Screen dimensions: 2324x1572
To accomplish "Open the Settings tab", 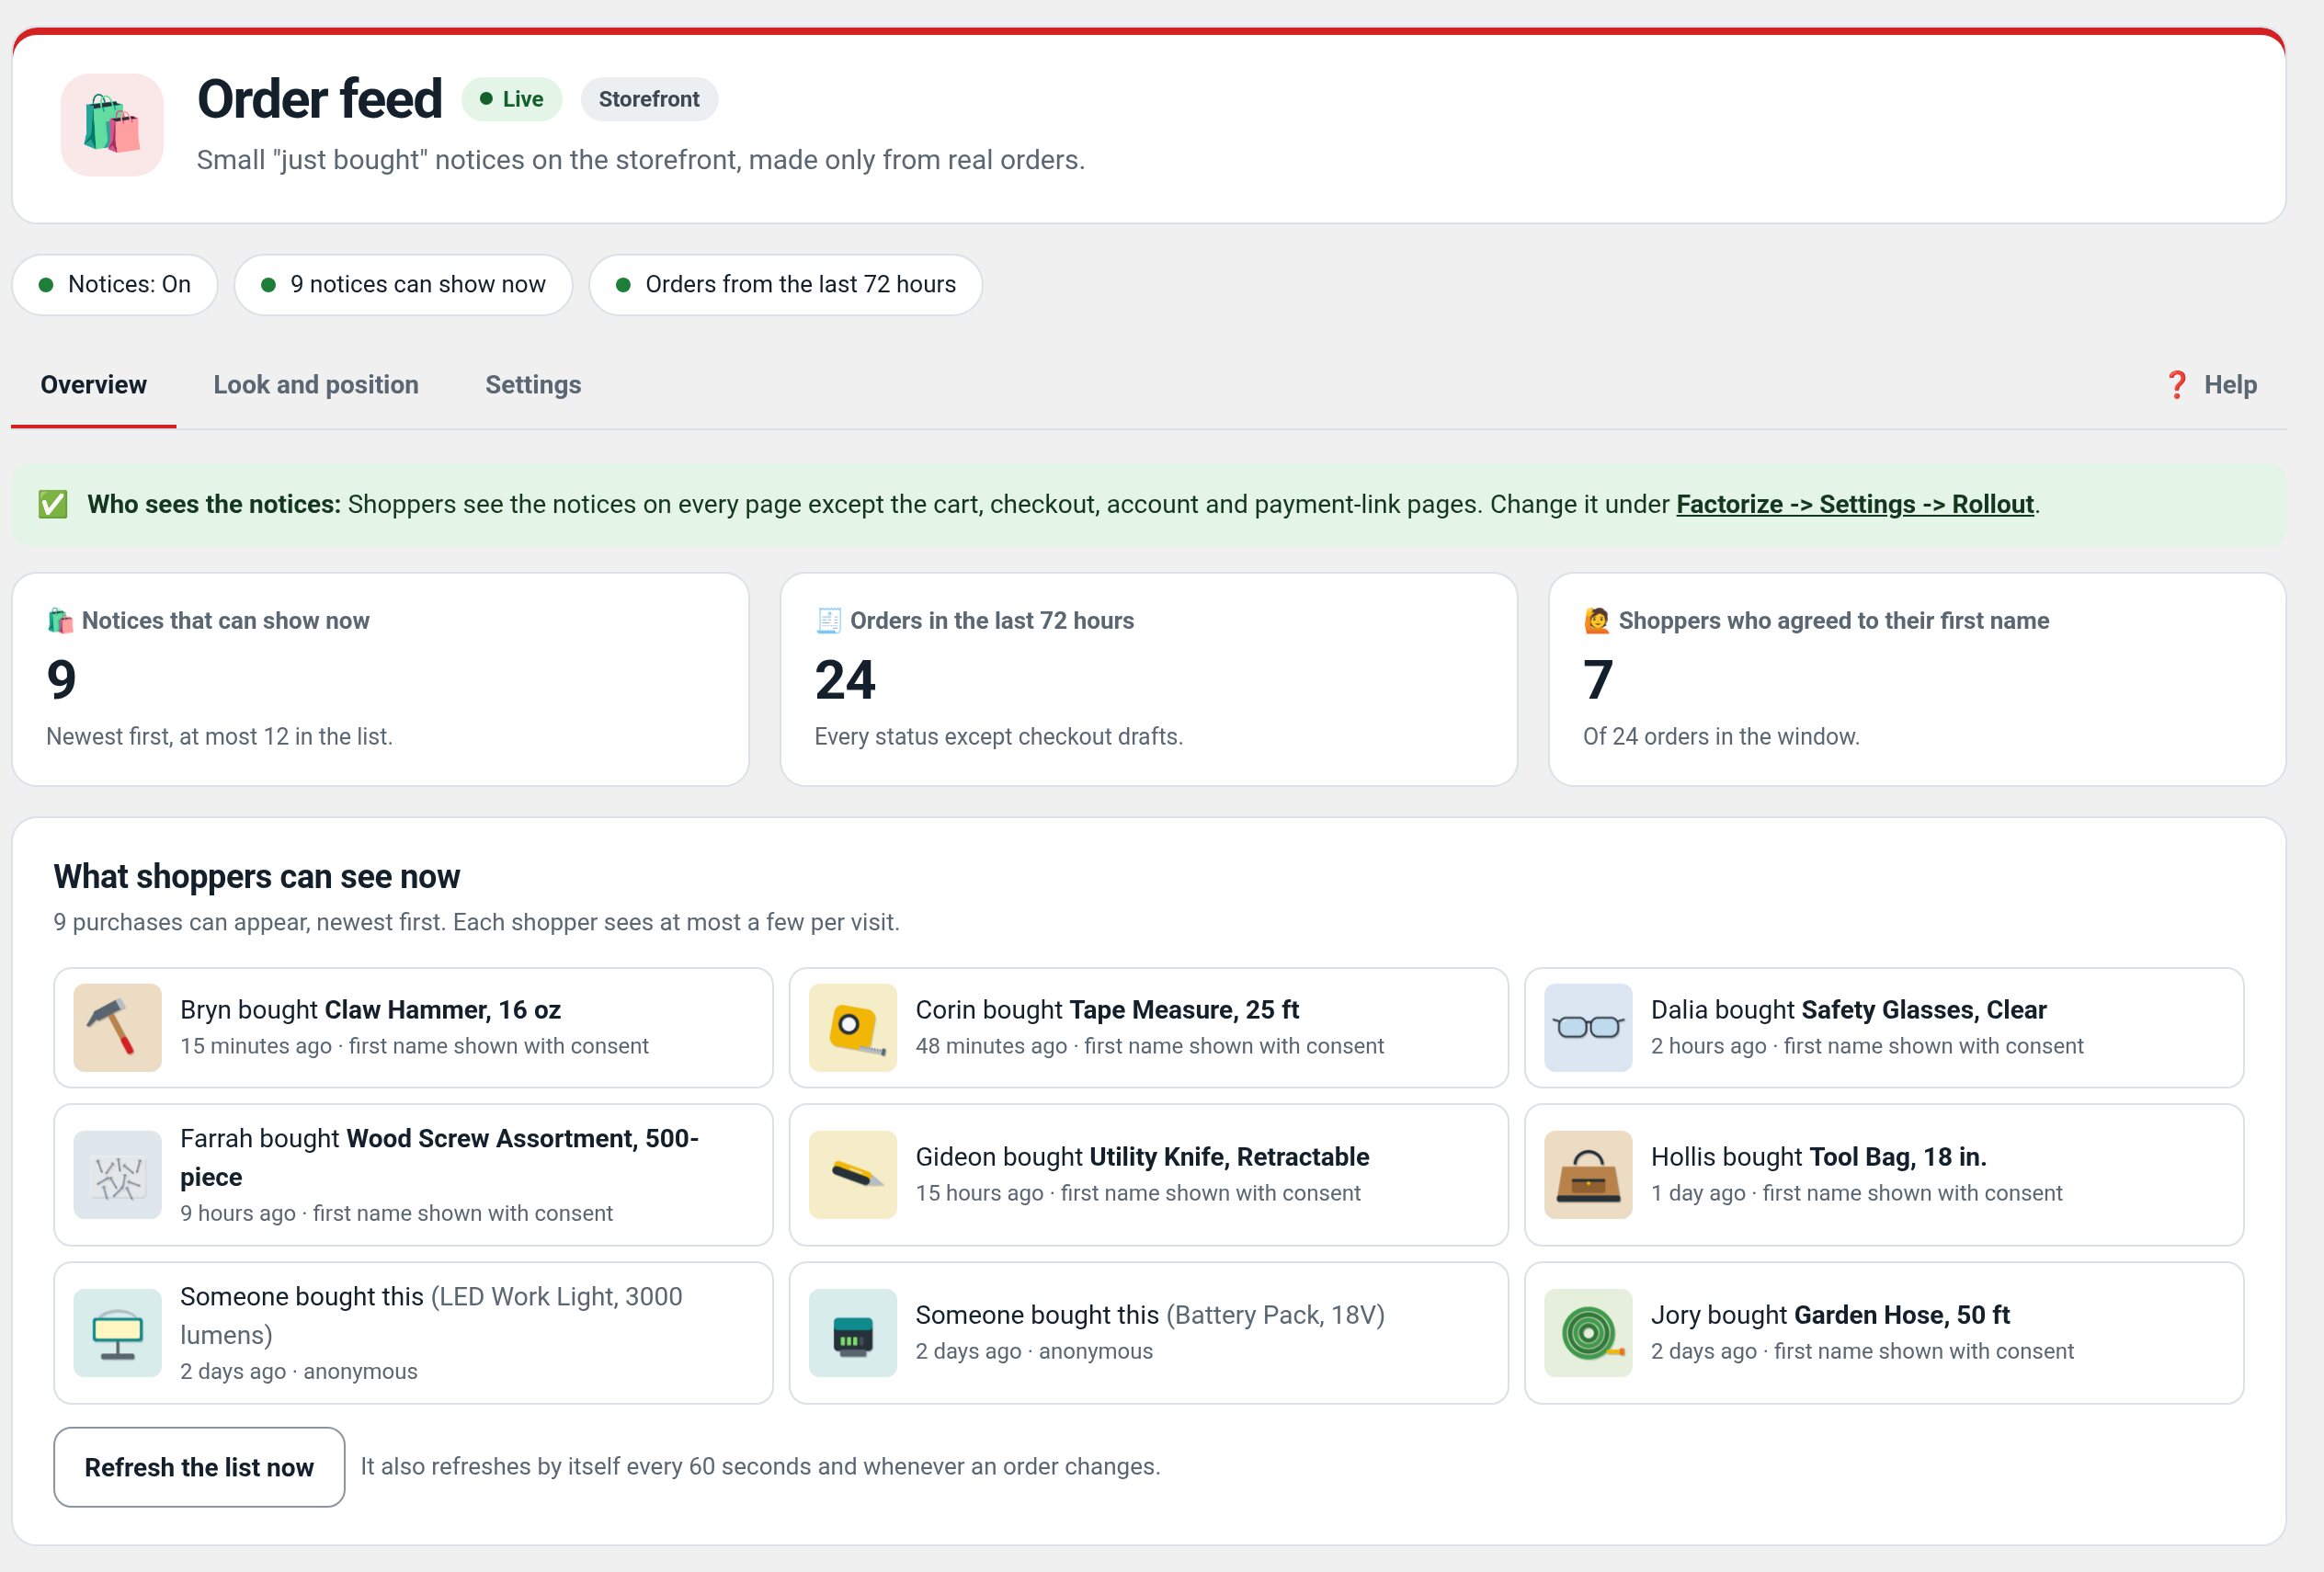I will (533, 385).
